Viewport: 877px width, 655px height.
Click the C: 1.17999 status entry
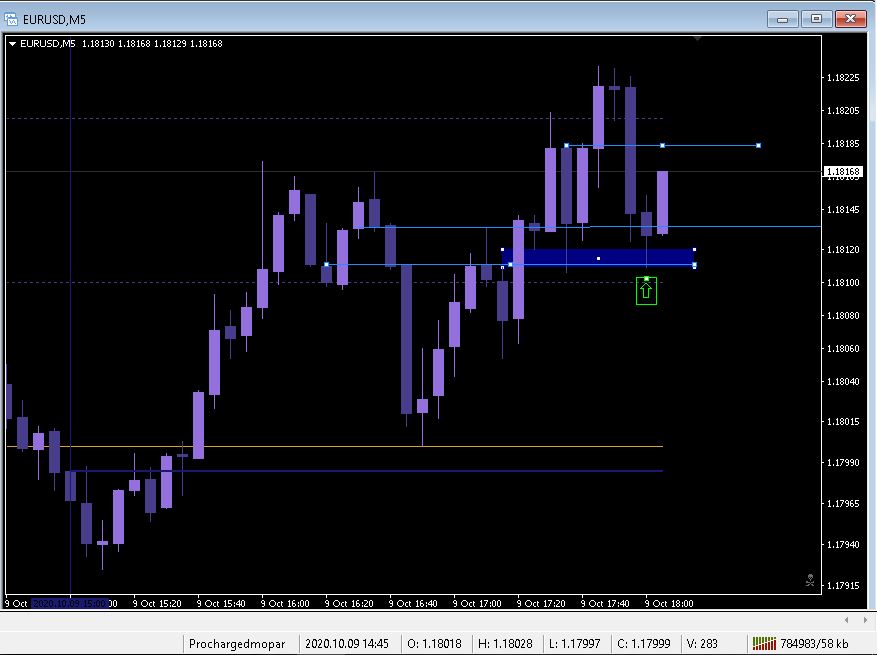tap(644, 644)
